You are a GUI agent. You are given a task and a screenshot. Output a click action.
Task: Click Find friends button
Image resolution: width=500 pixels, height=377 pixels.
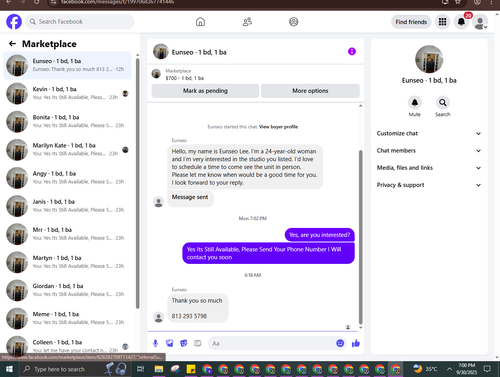[411, 22]
